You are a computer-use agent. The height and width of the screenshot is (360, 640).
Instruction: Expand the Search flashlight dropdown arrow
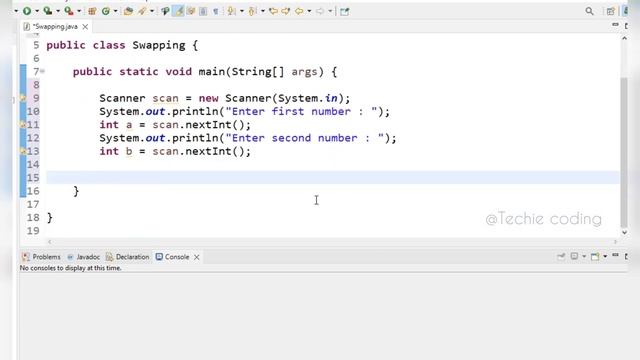[152, 11]
